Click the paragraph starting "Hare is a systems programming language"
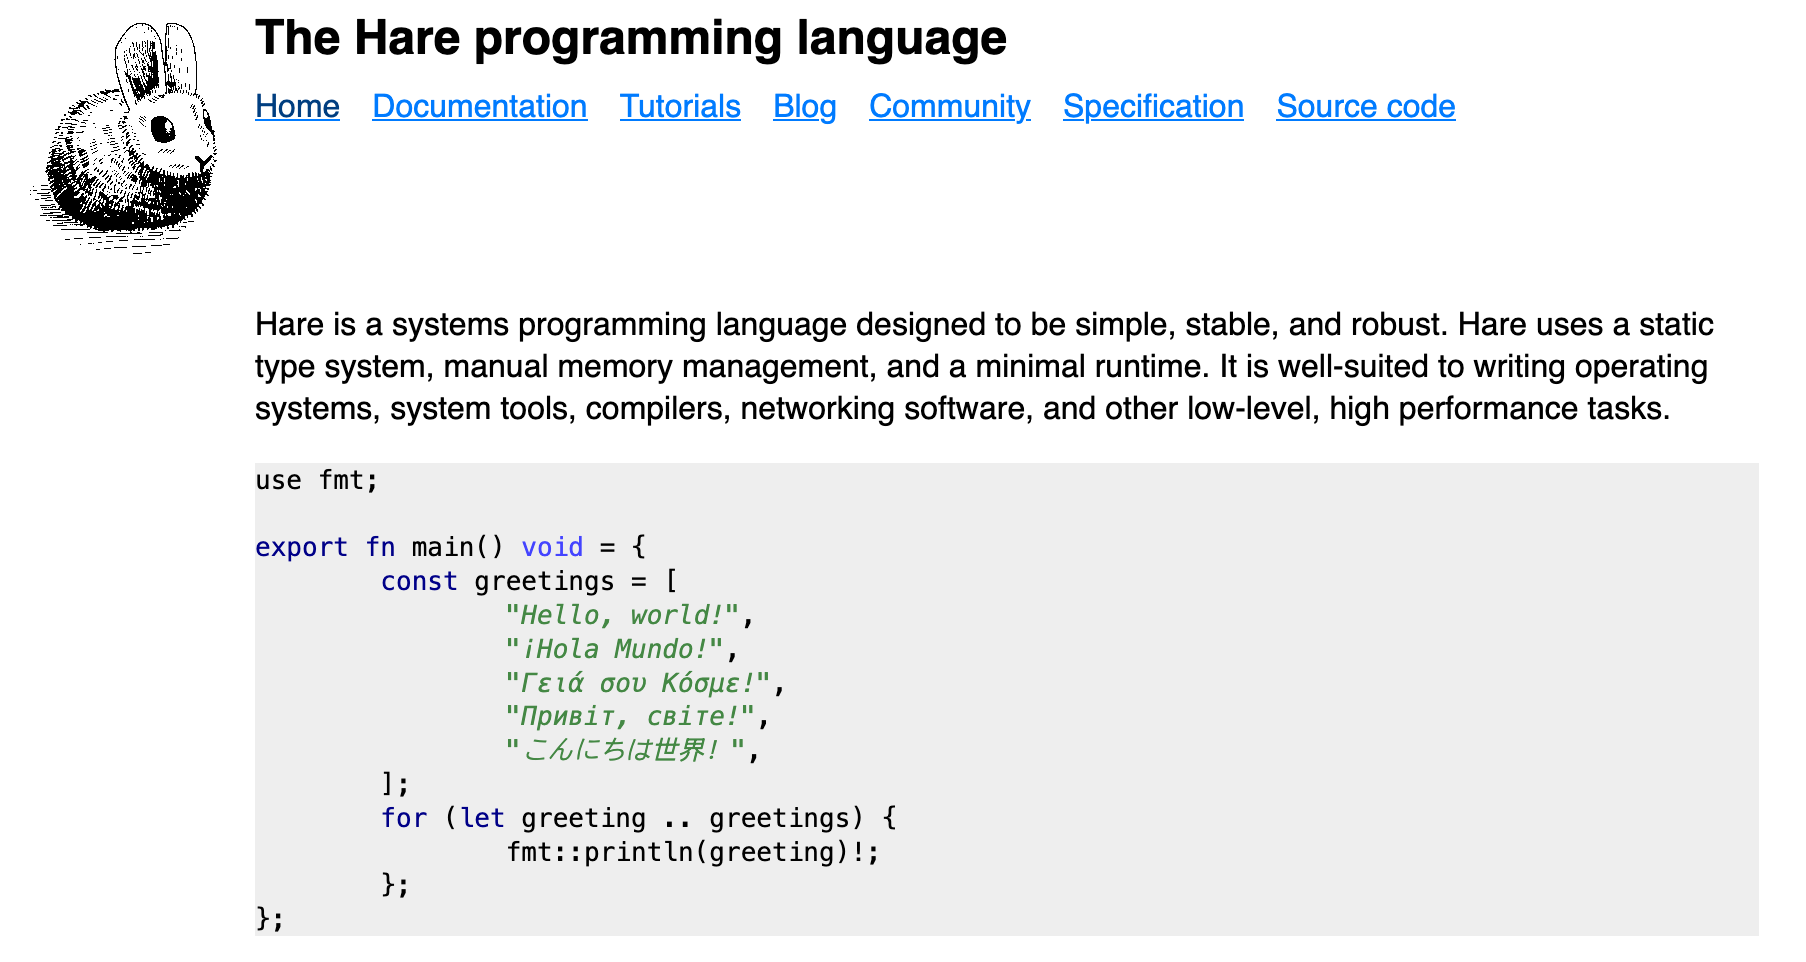 pos(985,367)
